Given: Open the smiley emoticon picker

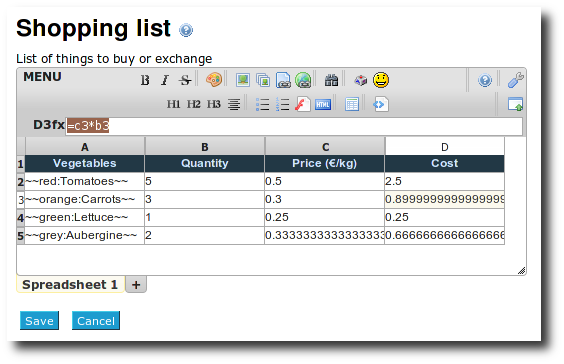Looking at the screenshot, I should 381,80.
